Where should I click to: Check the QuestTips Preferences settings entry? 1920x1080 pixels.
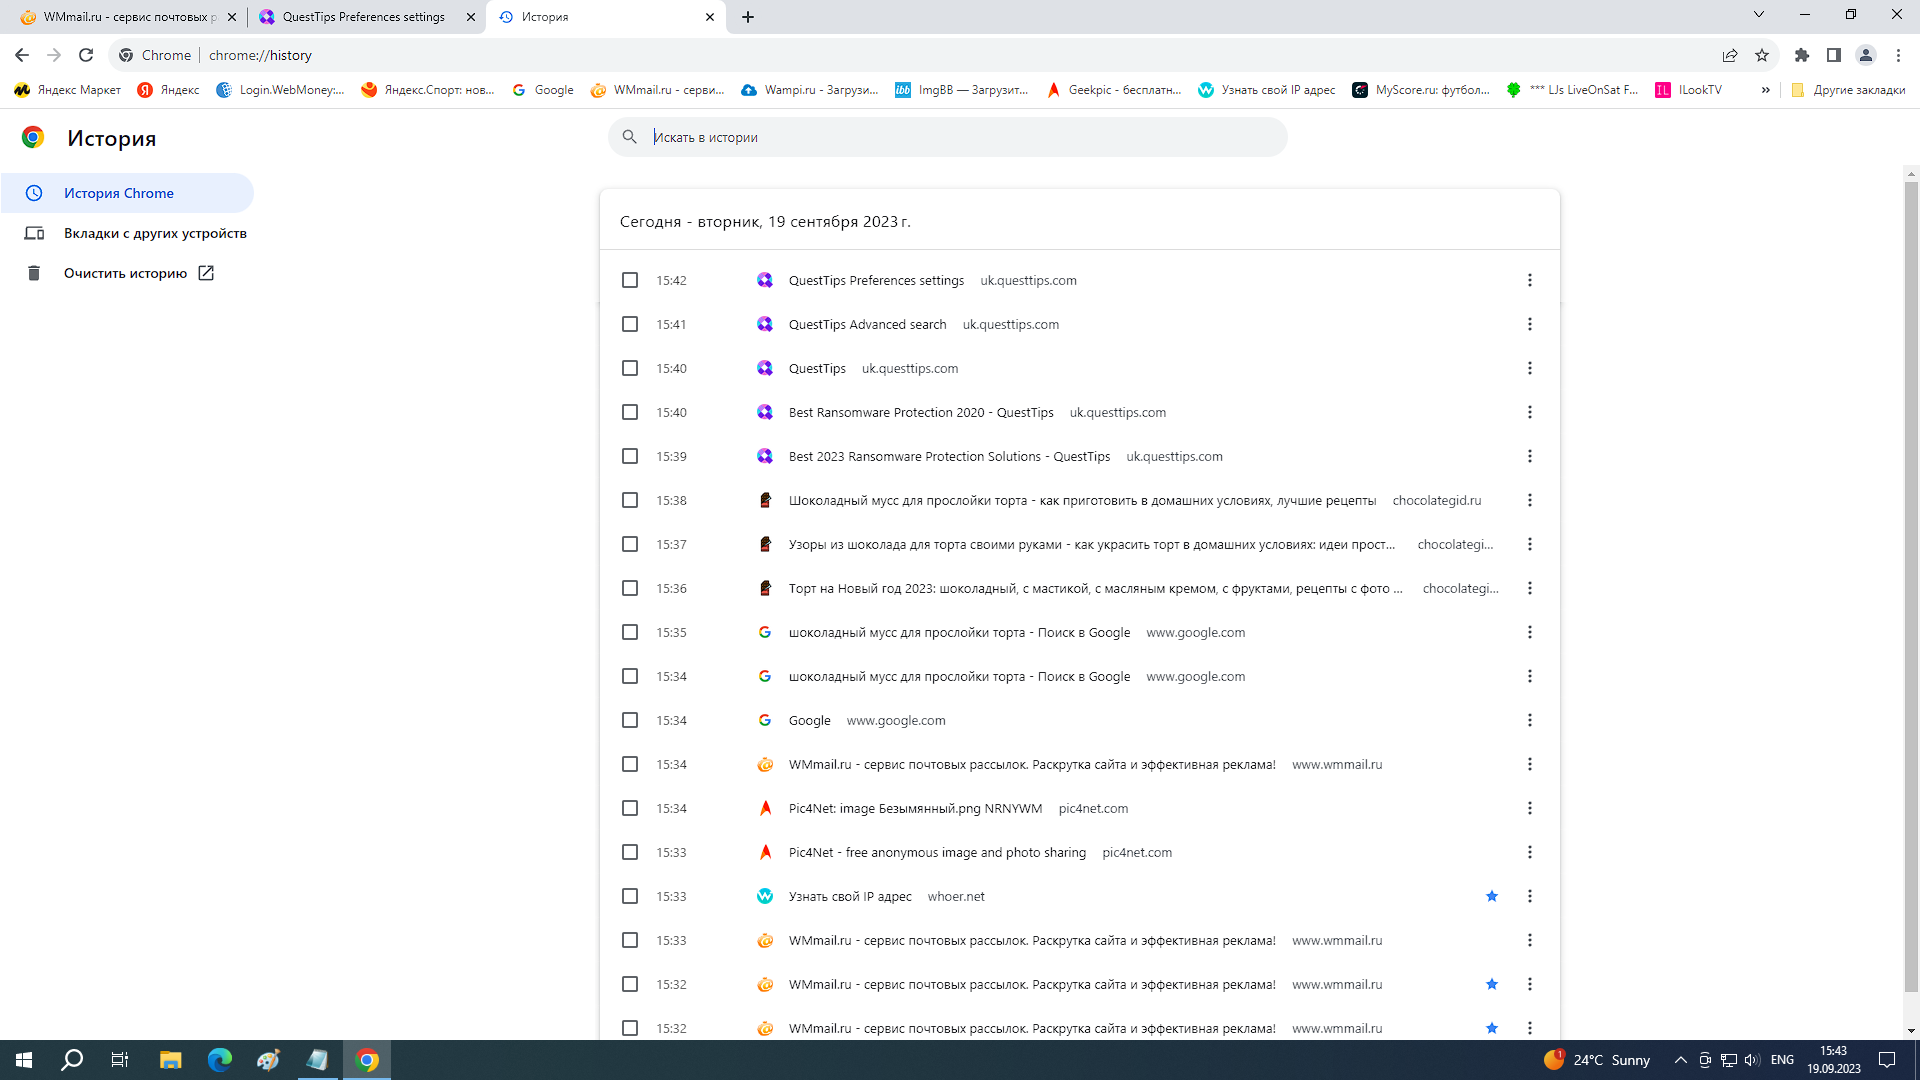(x=630, y=280)
